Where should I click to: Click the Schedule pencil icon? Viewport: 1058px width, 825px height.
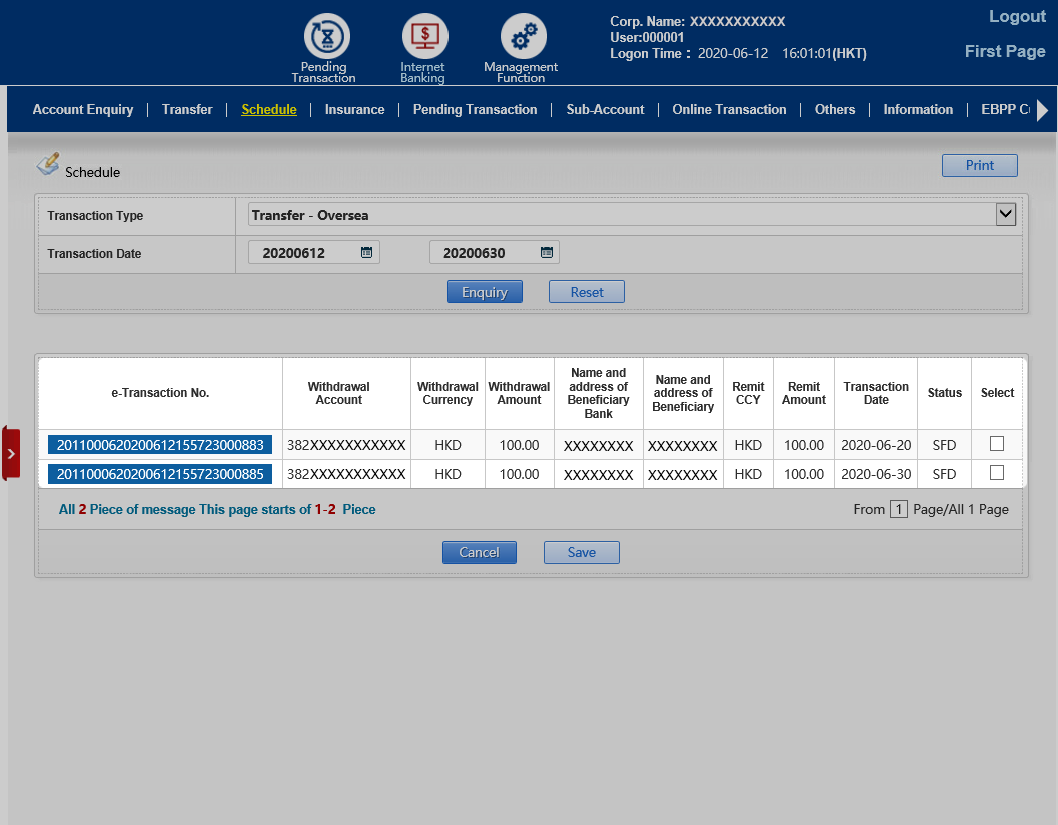[x=48, y=165]
